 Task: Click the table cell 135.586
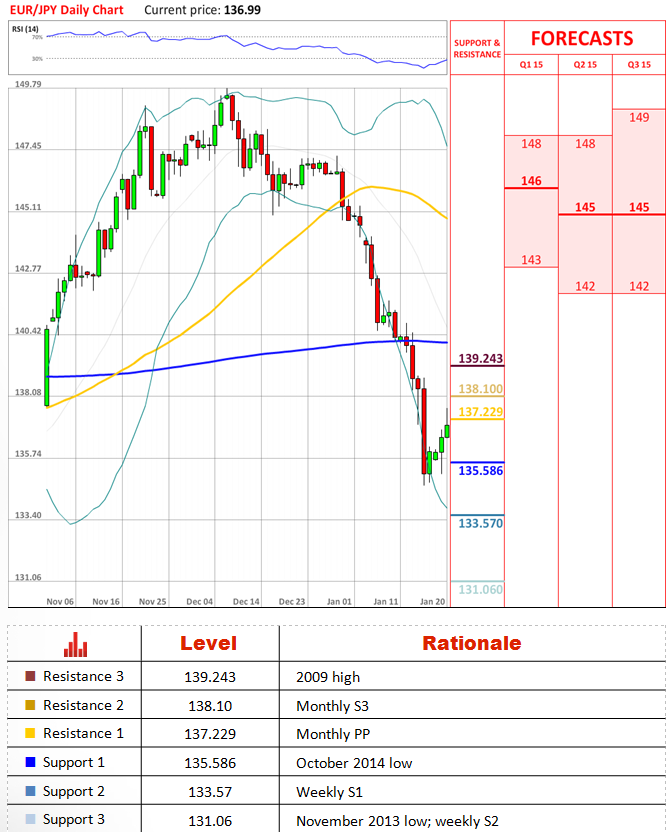(x=210, y=764)
